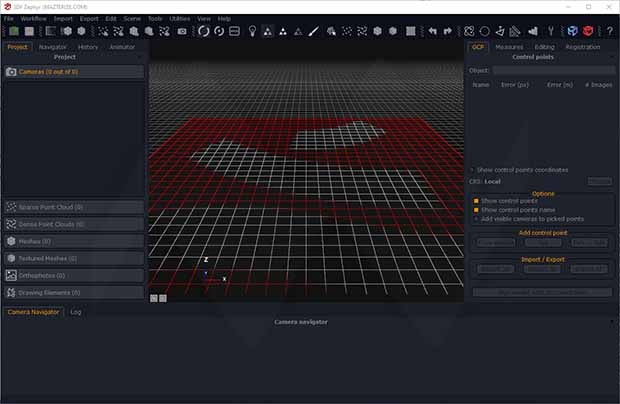The width and height of the screenshot is (620, 404).
Task: Switch to the Navigator tab
Action: pyautogui.click(x=53, y=47)
